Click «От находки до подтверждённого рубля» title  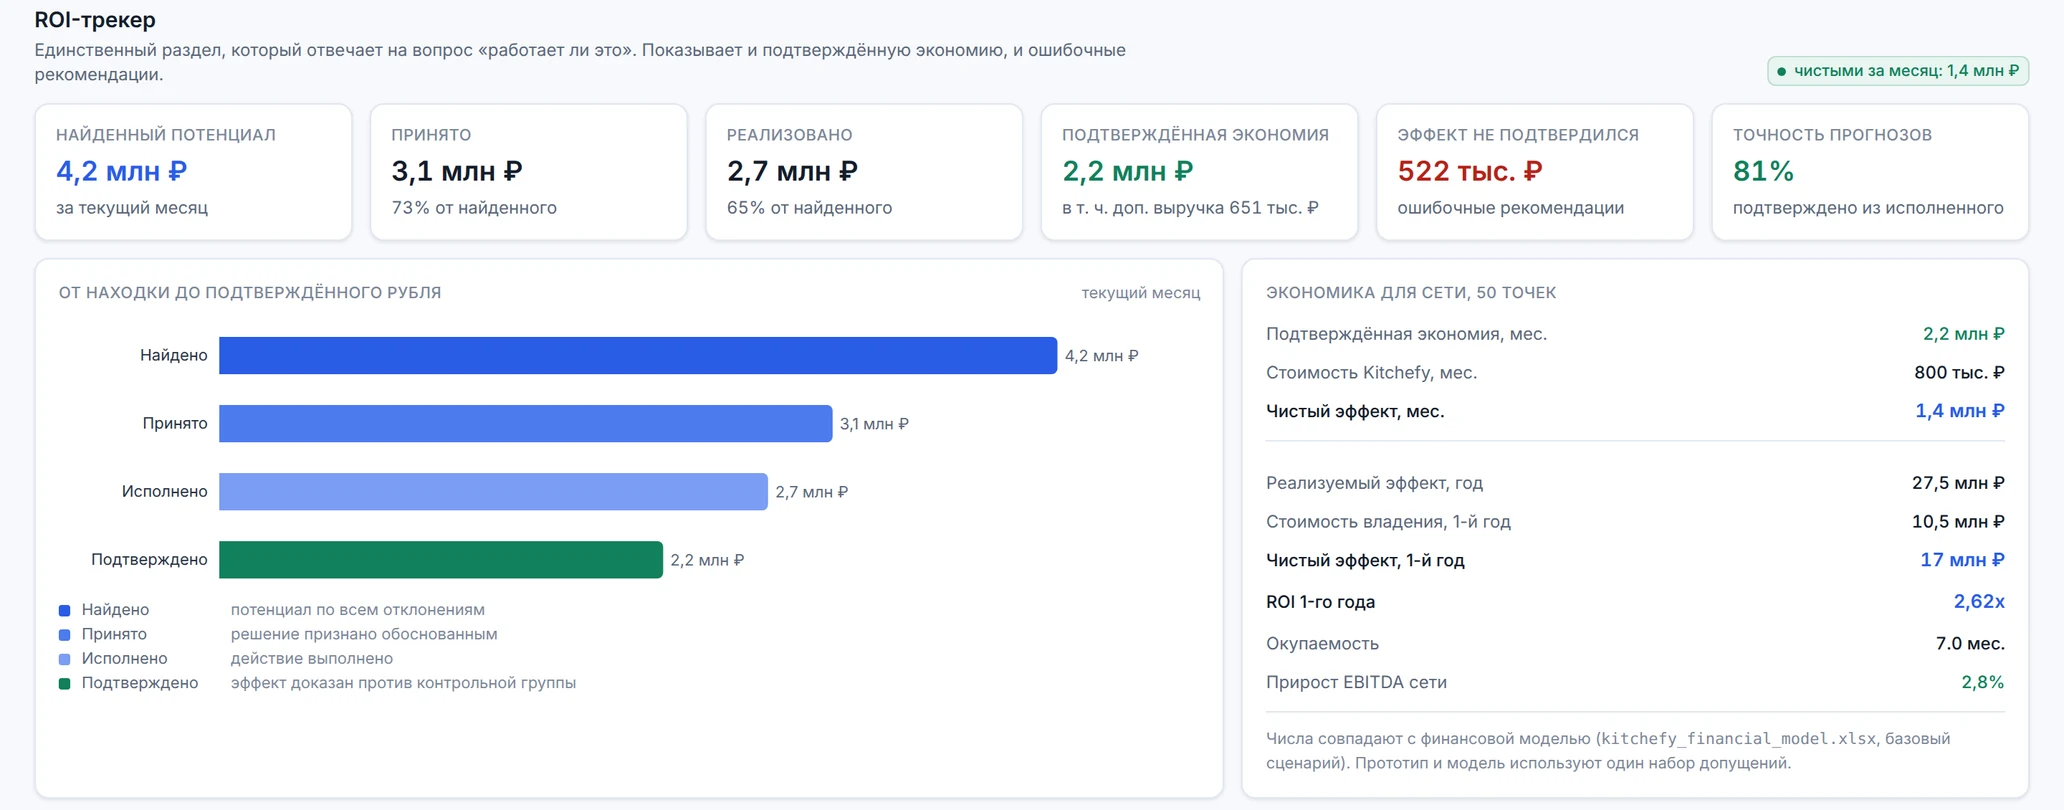coord(250,293)
